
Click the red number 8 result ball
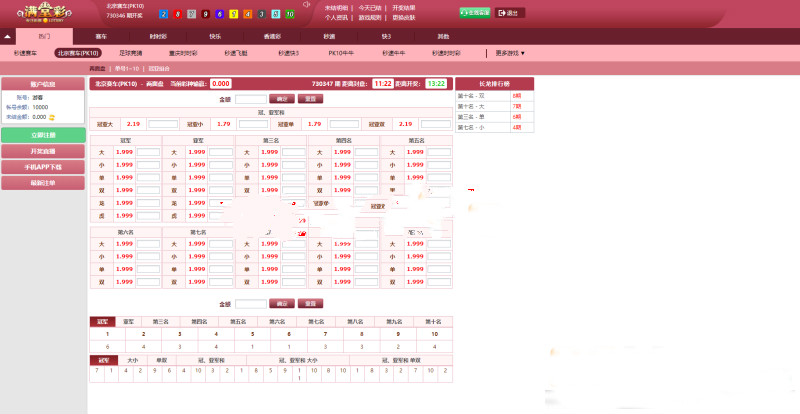pos(177,14)
